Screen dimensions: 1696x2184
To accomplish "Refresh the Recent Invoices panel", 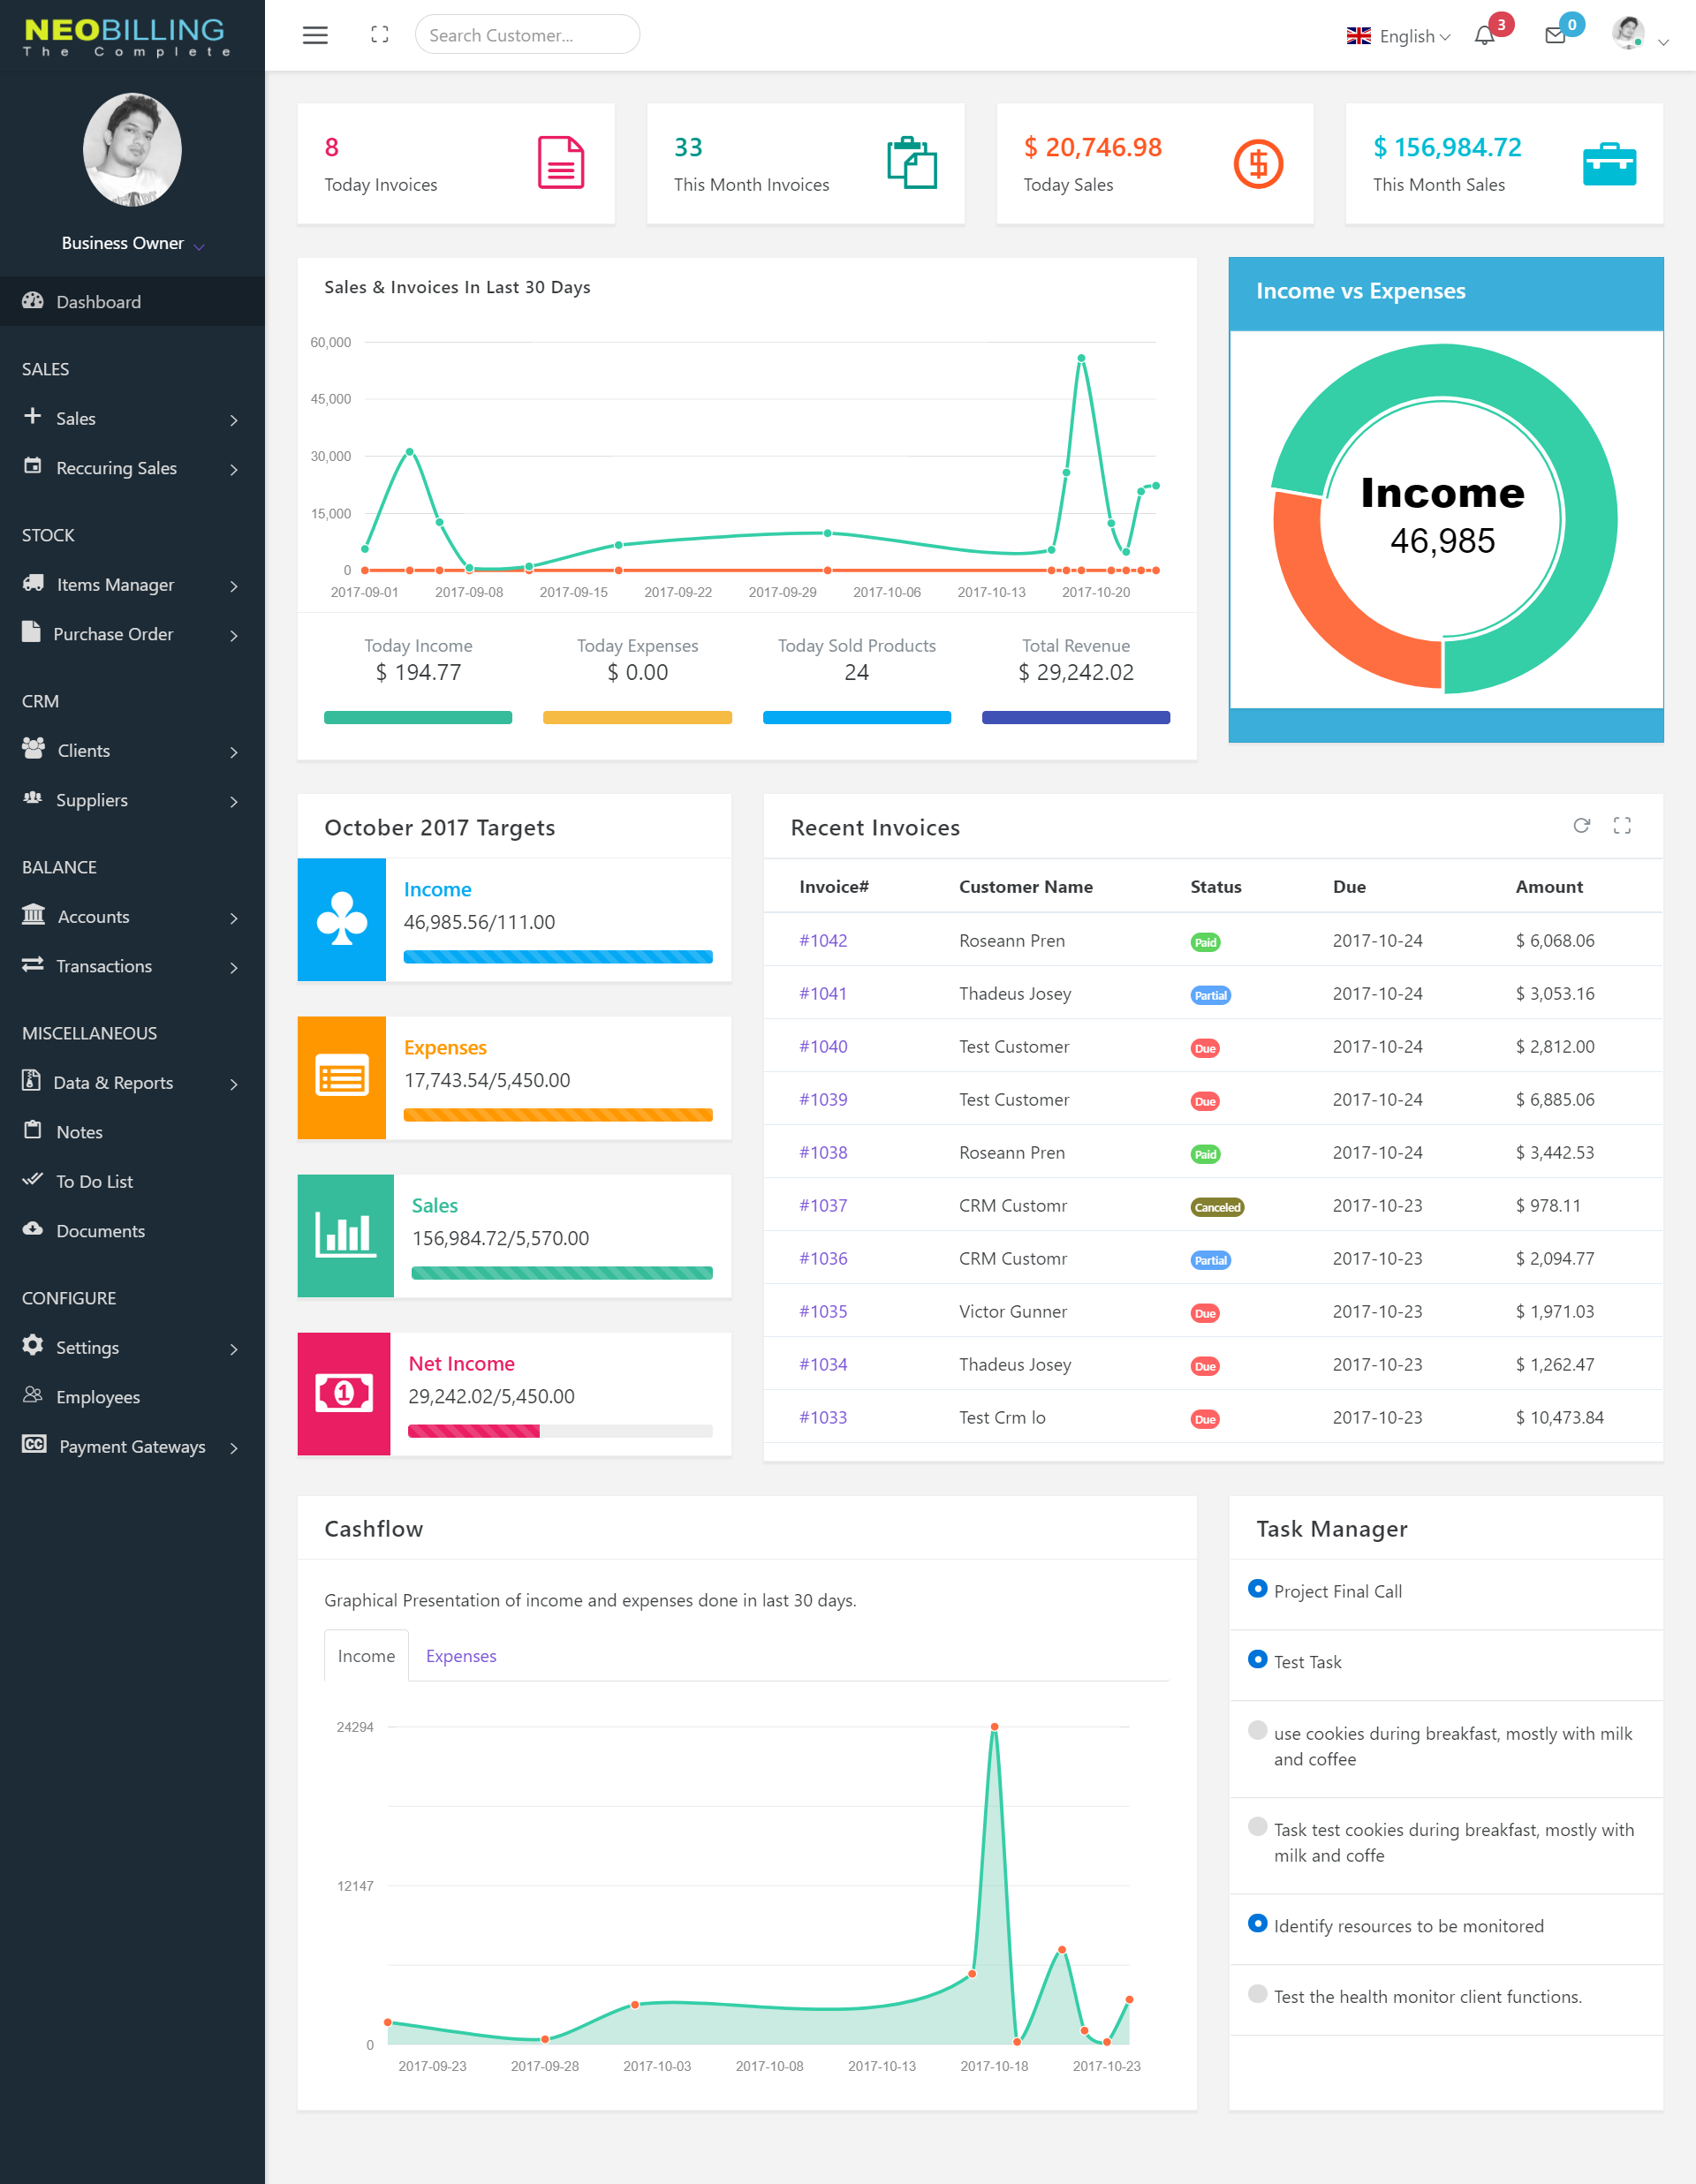I will 1581,826.
